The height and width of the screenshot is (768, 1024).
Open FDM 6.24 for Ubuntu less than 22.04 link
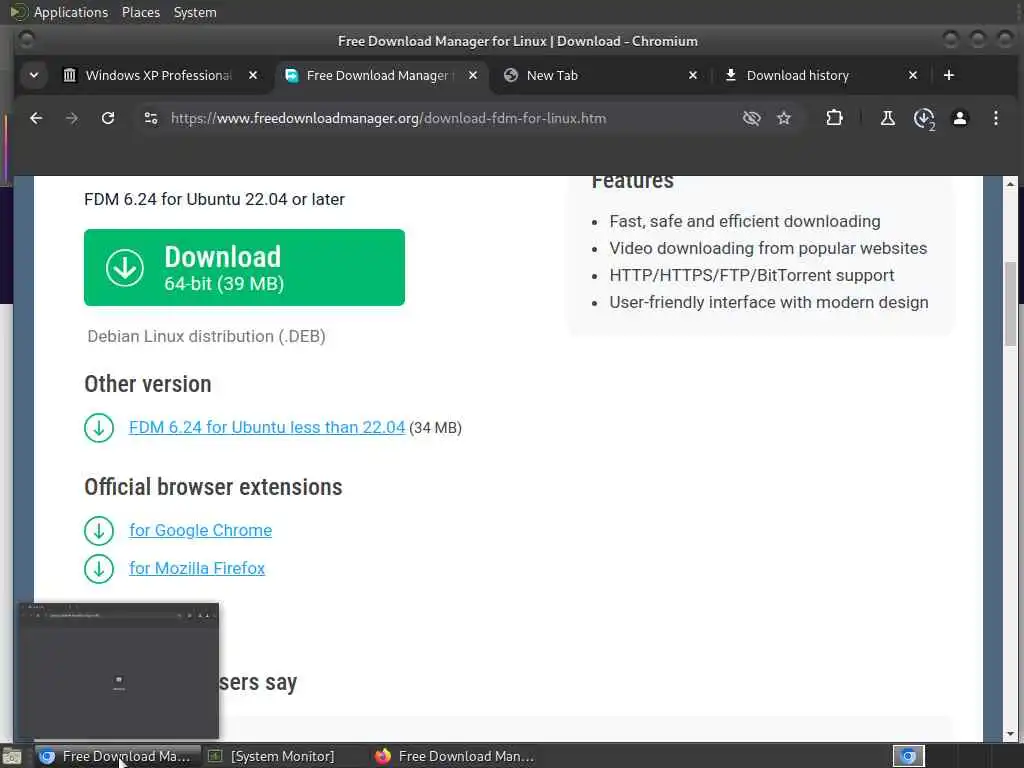267,427
